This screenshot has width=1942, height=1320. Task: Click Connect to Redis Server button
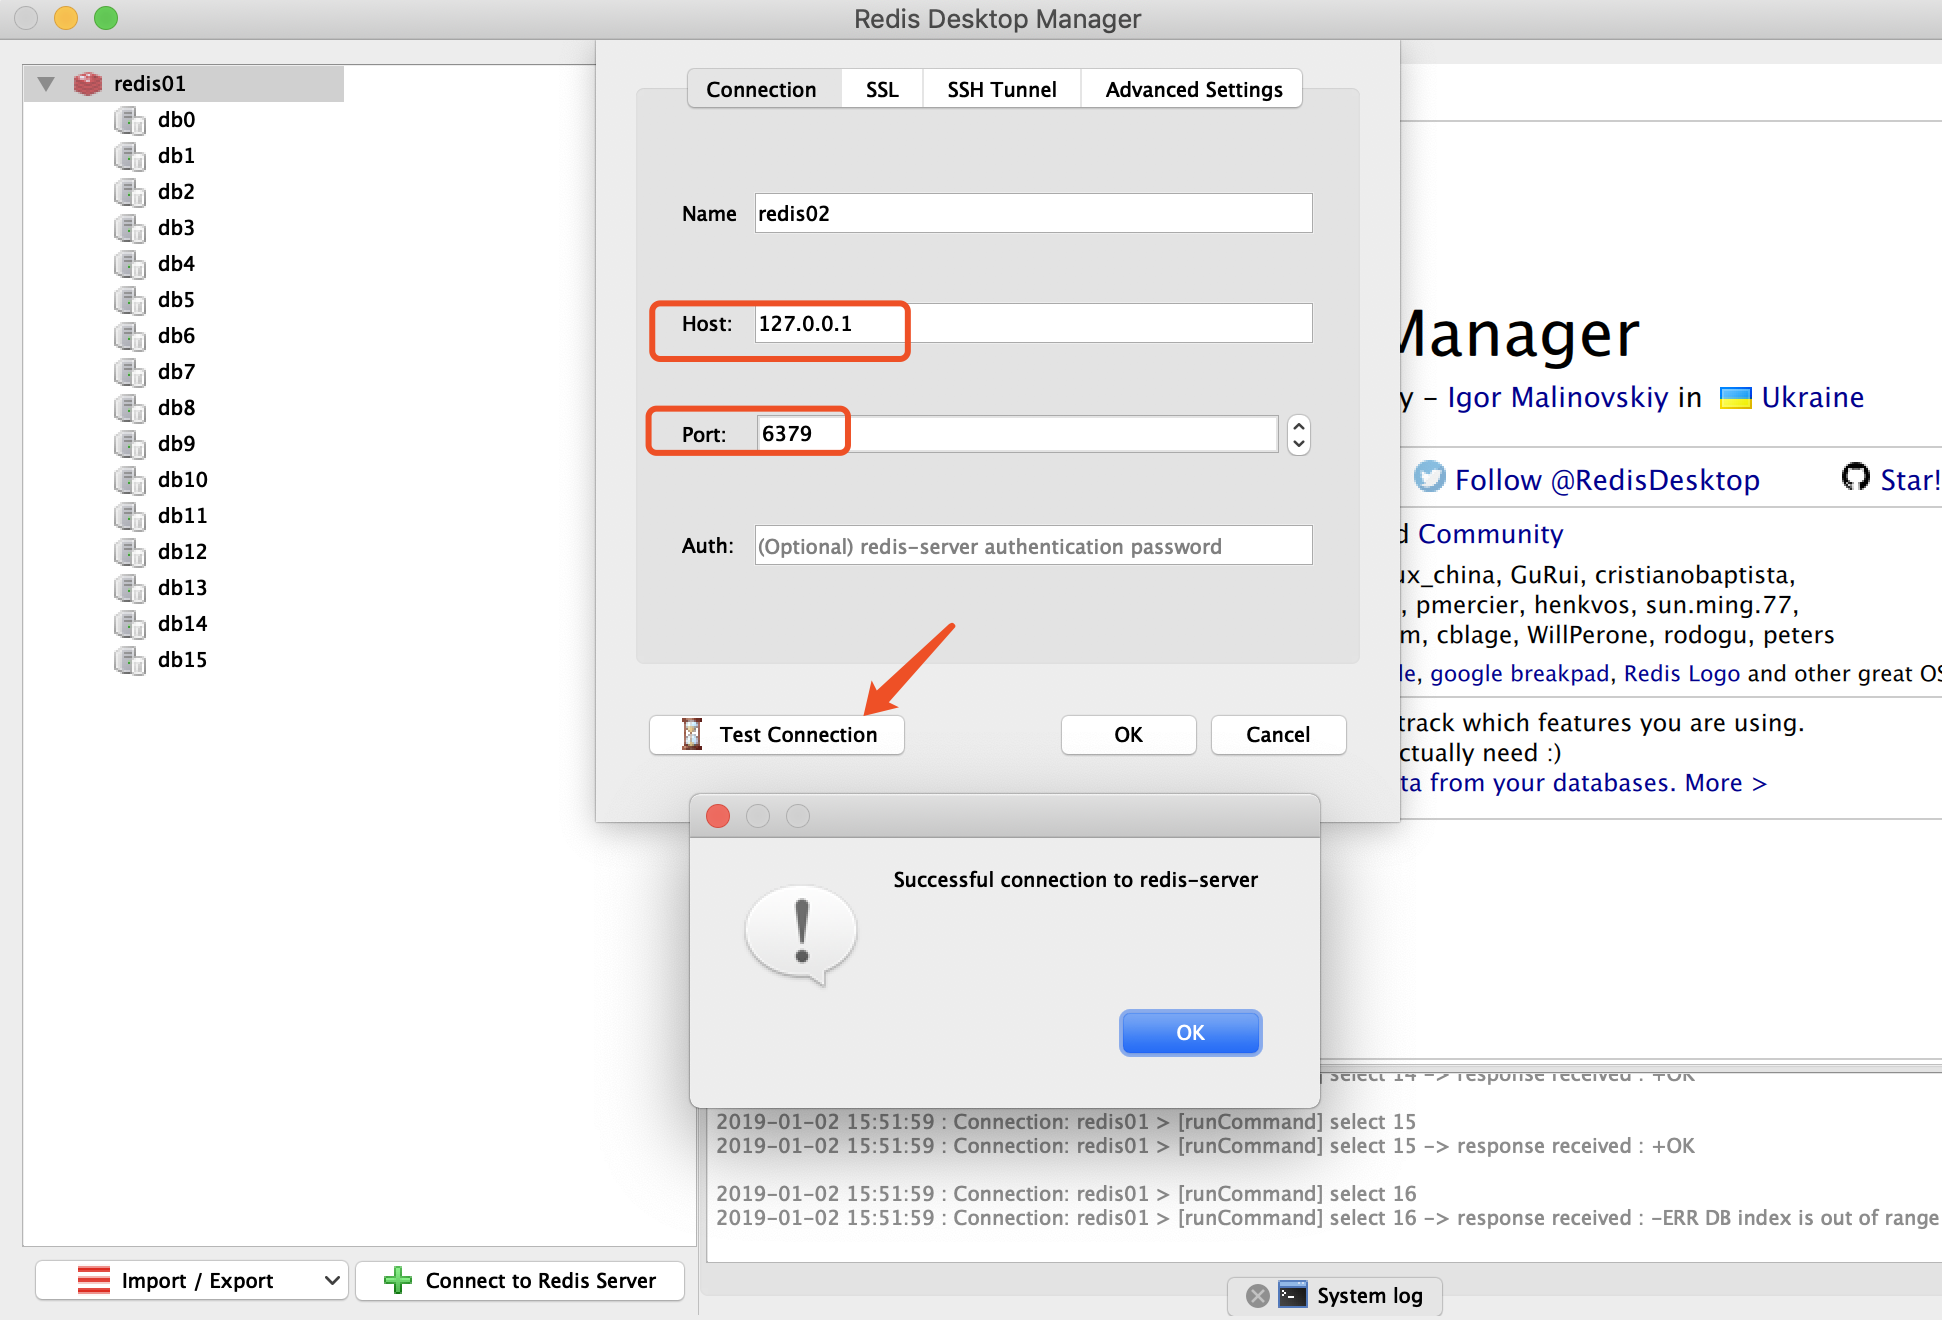tap(520, 1280)
